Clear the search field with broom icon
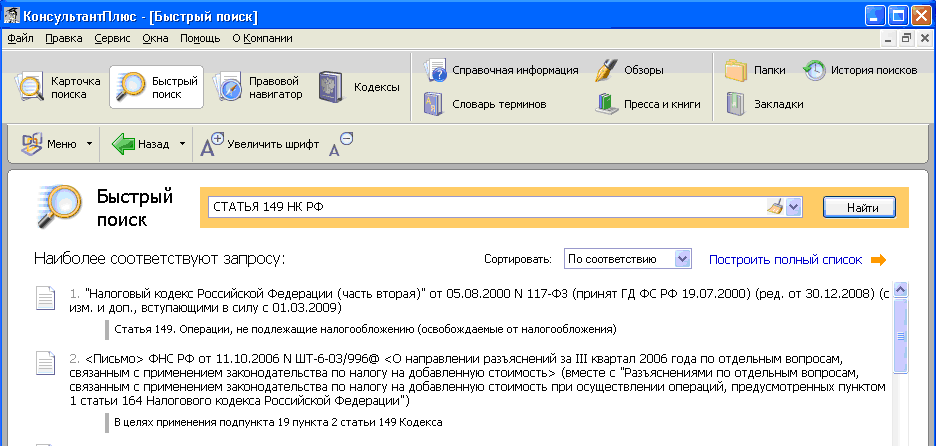Screen dimensions: 936x446 [774, 208]
